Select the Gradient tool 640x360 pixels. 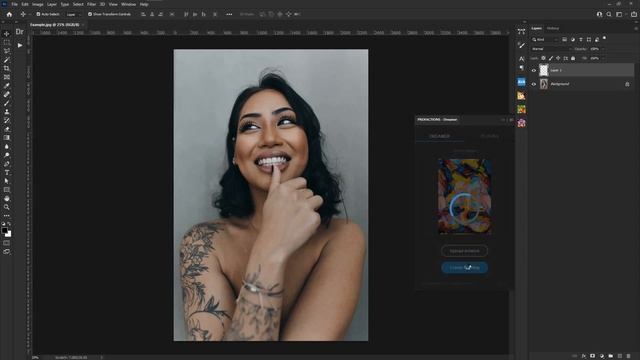click(x=7, y=138)
